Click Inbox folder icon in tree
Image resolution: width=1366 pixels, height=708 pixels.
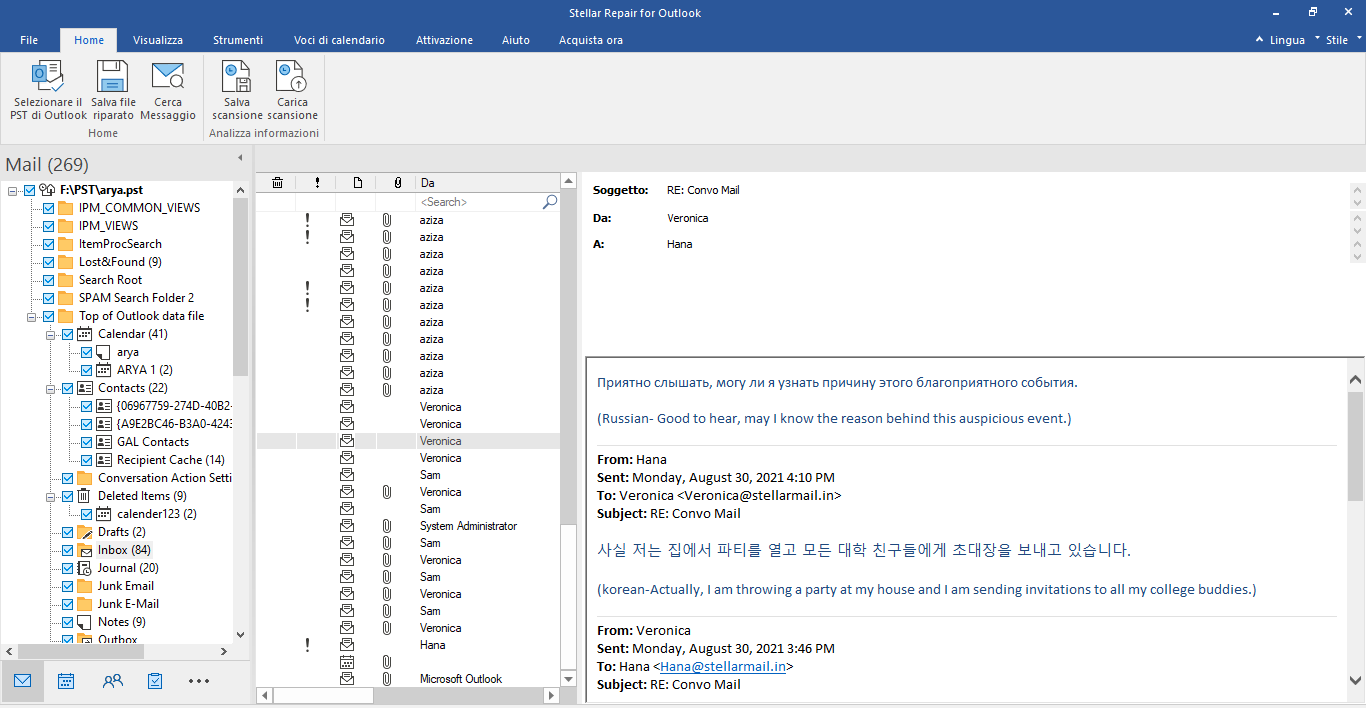pyautogui.click(x=84, y=550)
